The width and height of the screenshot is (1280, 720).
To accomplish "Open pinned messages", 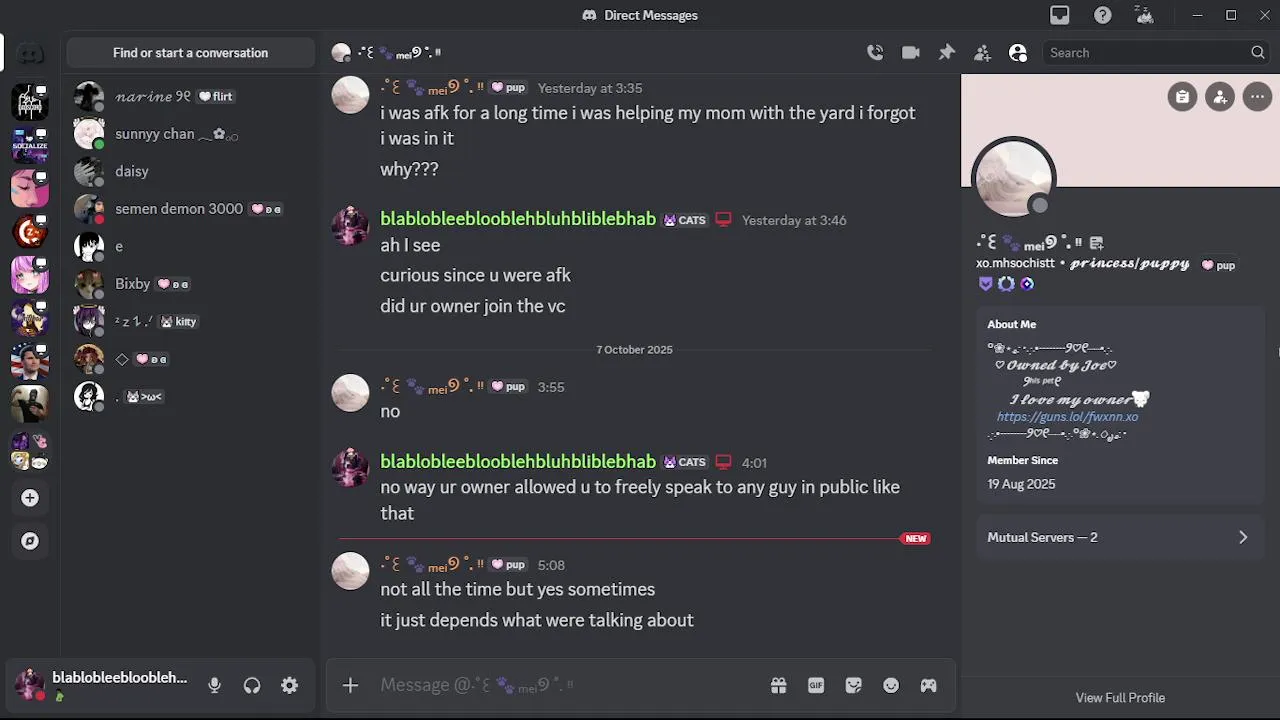I will click(x=946, y=53).
